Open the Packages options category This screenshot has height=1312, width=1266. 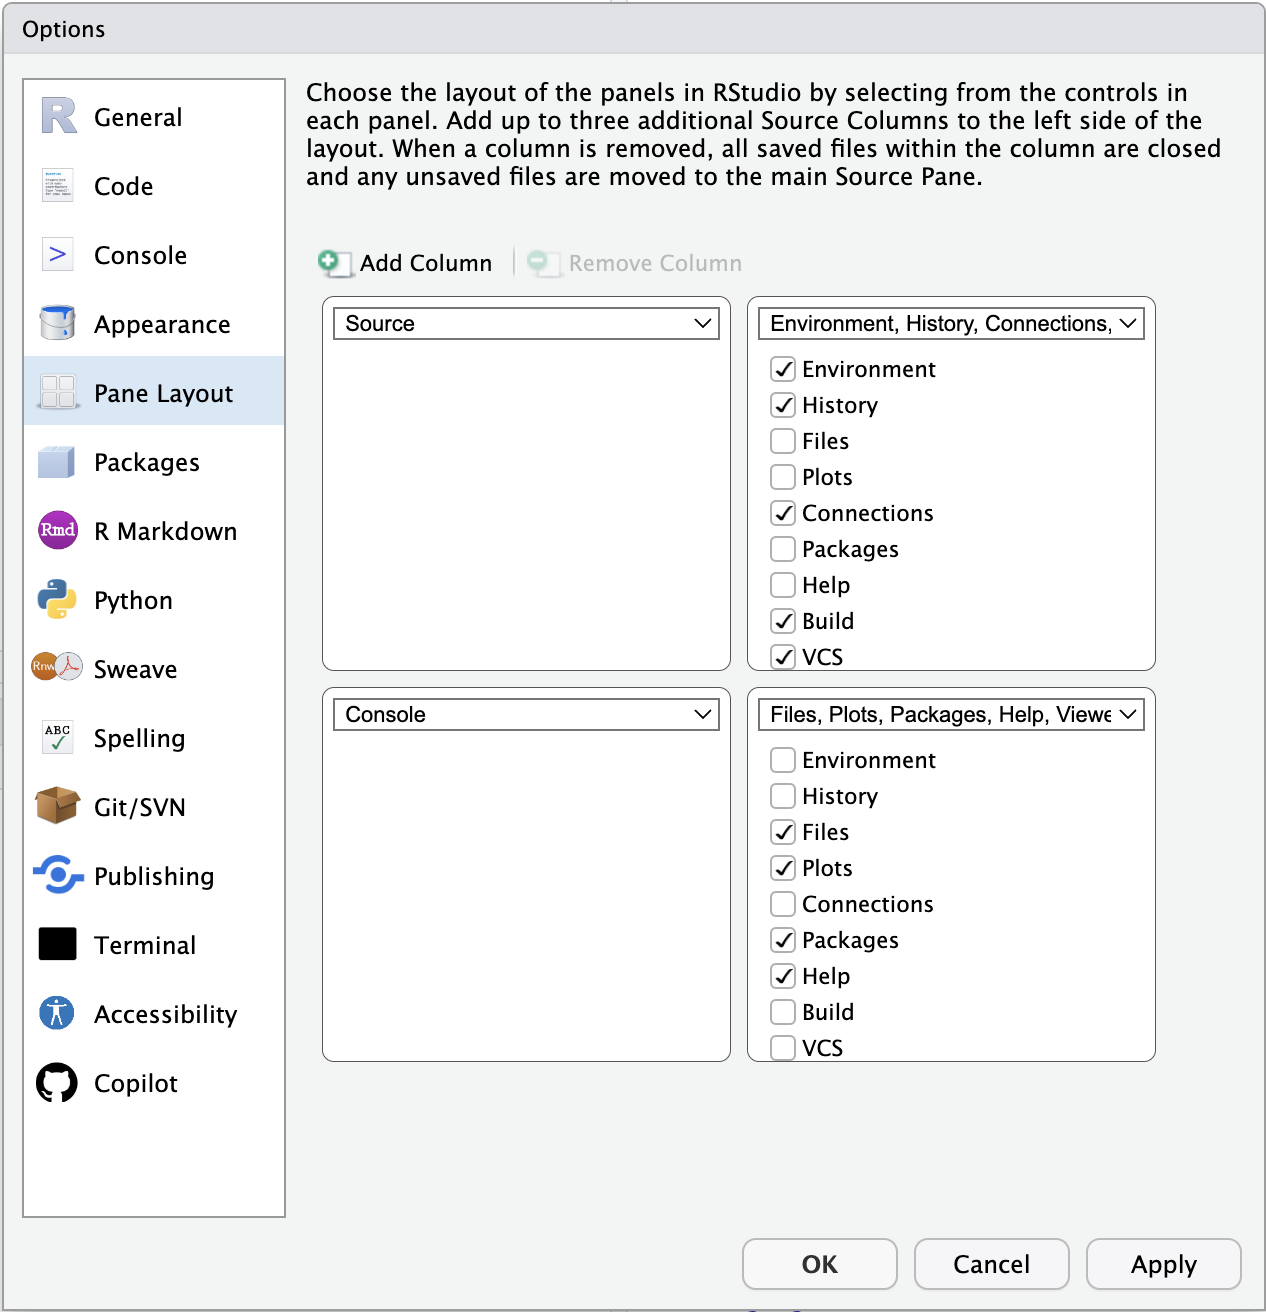click(x=154, y=461)
